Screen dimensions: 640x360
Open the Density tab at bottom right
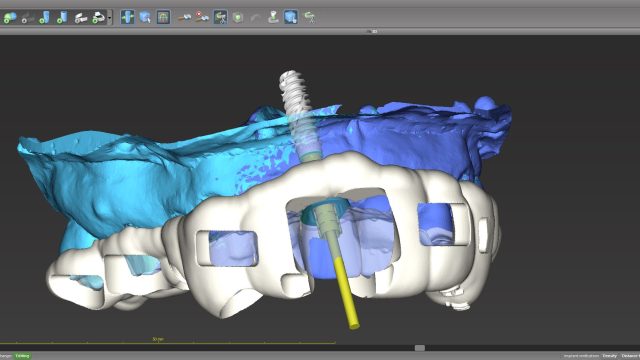click(x=609, y=356)
